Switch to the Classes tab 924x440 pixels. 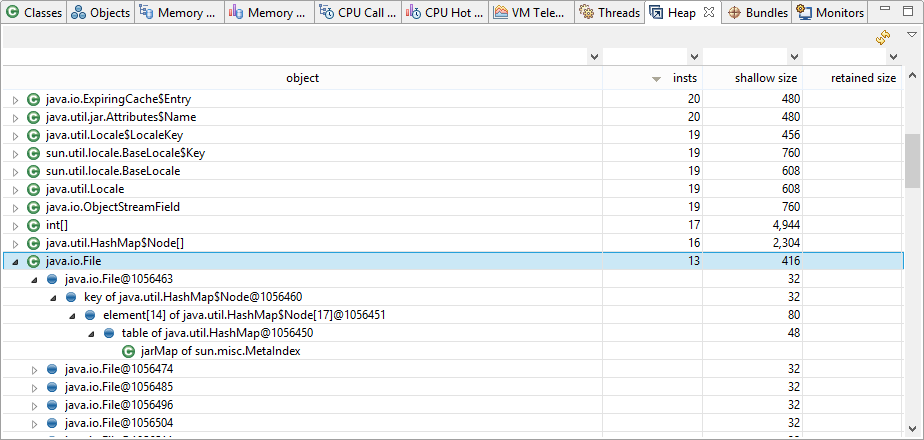[33, 13]
